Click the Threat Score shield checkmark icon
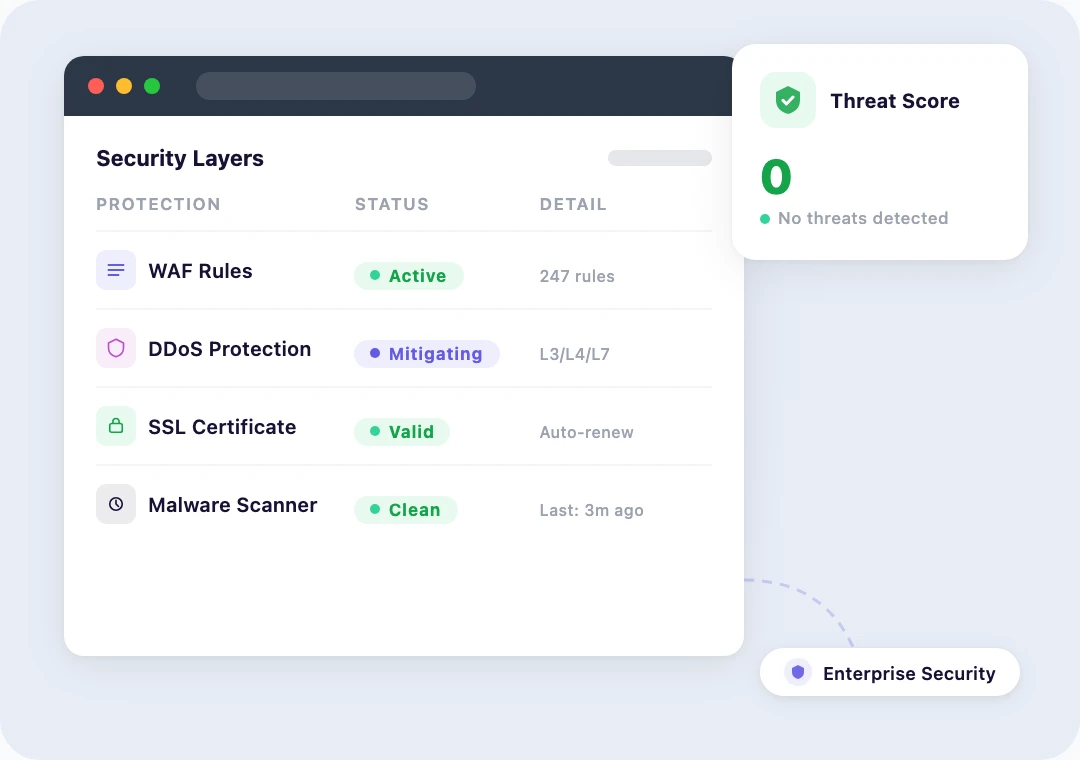Screen dimensions: 1080x760 point(787,100)
